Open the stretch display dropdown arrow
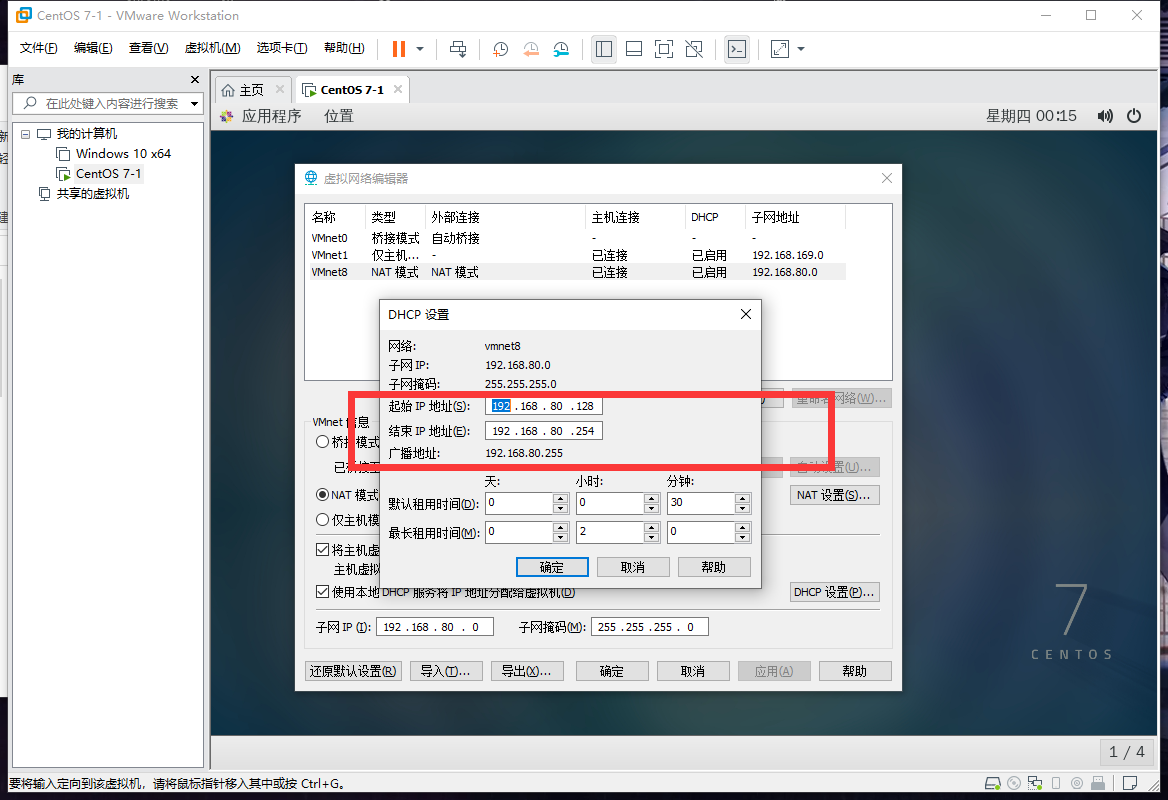Image resolution: width=1168 pixels, height=800 pixels. 801,49
